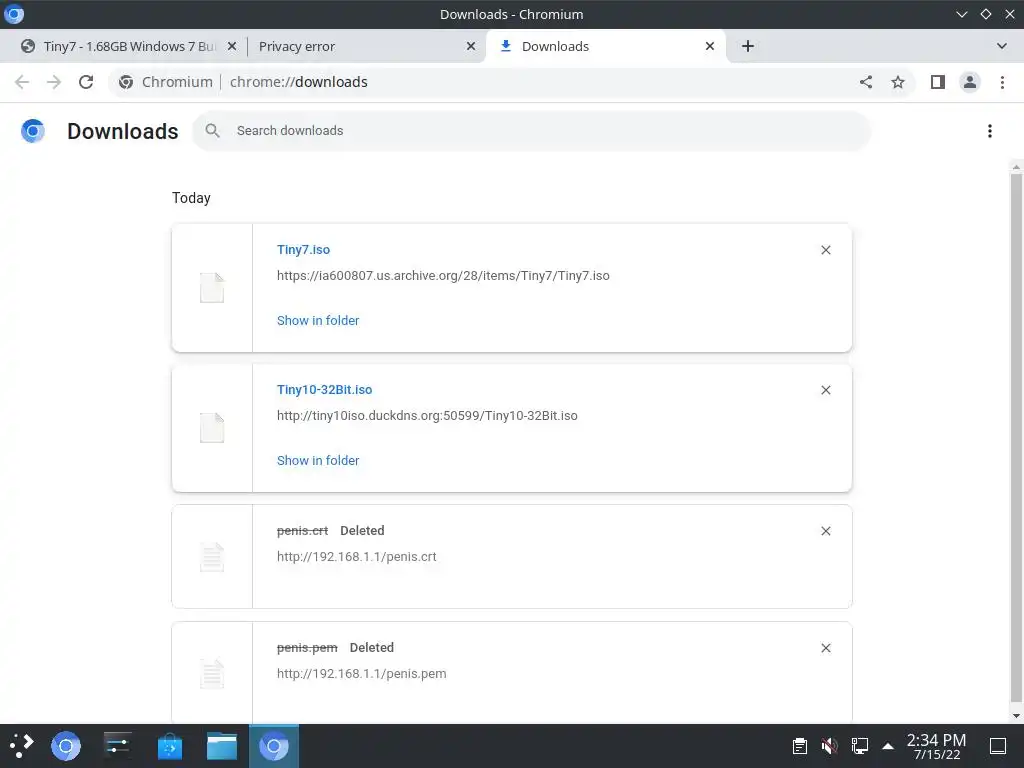The height and width of the screenshot is (768, 1024).
Task: Click the pinned Chromium launcher icon
Action: pos(66,746)
